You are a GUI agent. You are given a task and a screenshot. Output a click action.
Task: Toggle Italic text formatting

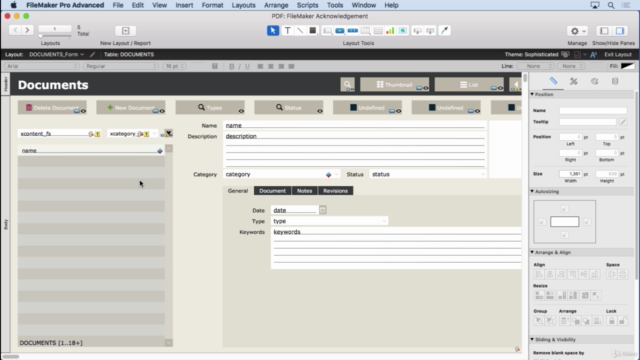point(240,66)
